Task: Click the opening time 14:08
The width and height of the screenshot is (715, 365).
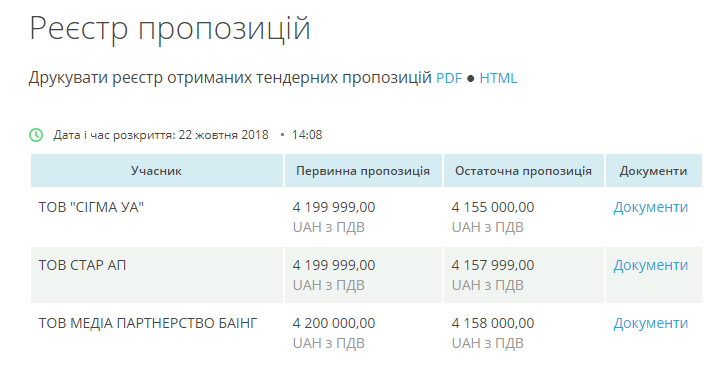Action: [307, 135]
